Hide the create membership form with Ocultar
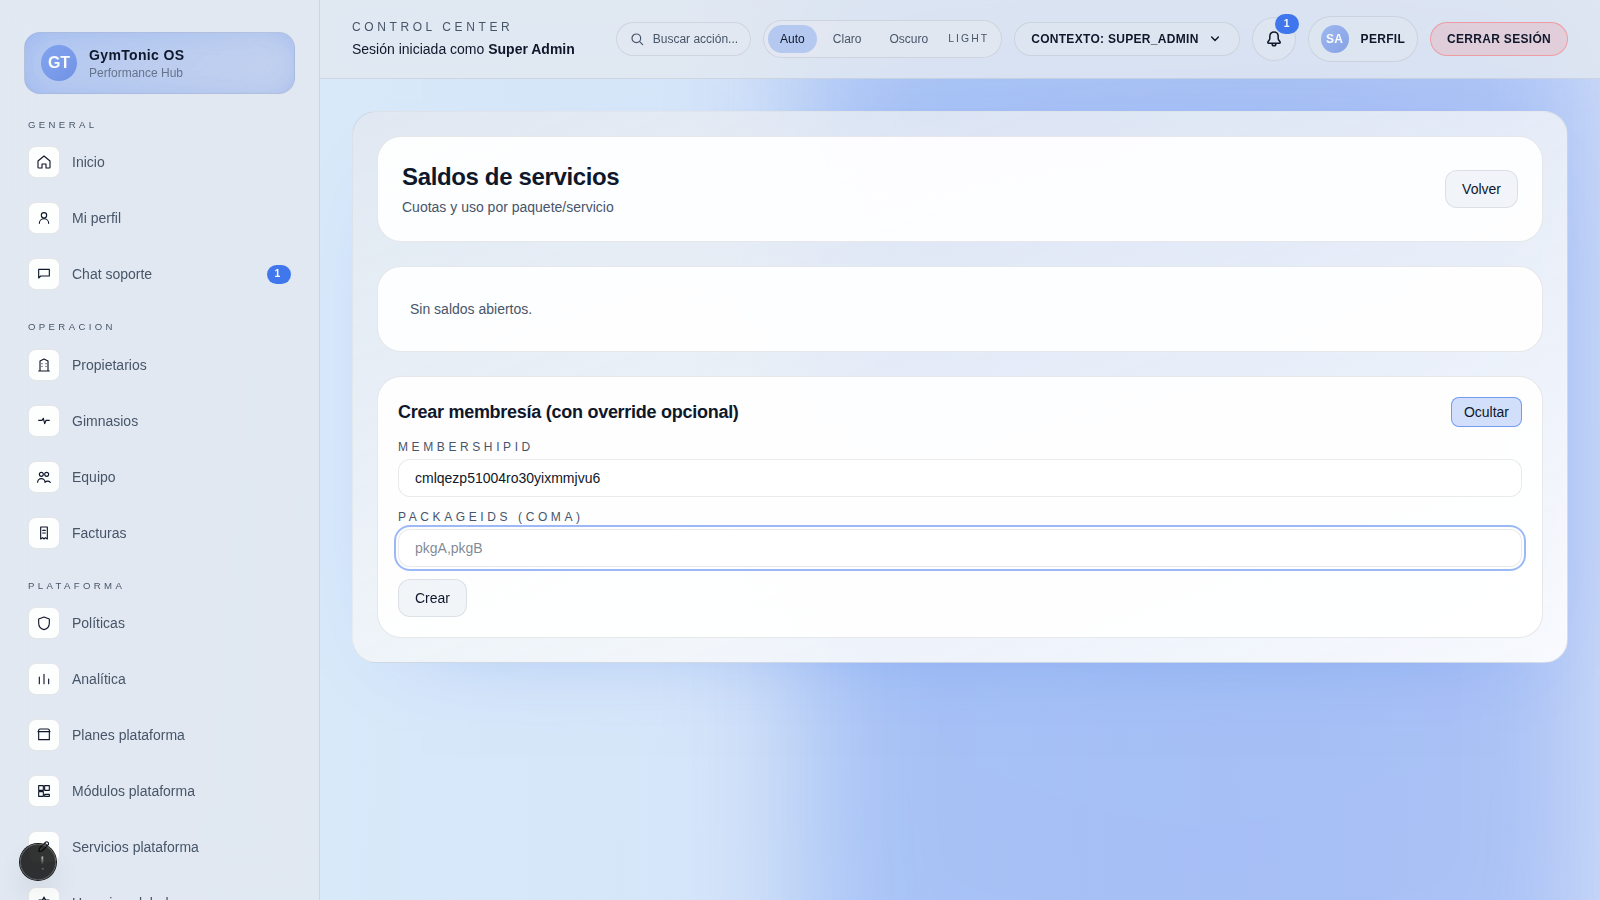This screenshot has height=900, width=1600. (x=1485, y=412)
